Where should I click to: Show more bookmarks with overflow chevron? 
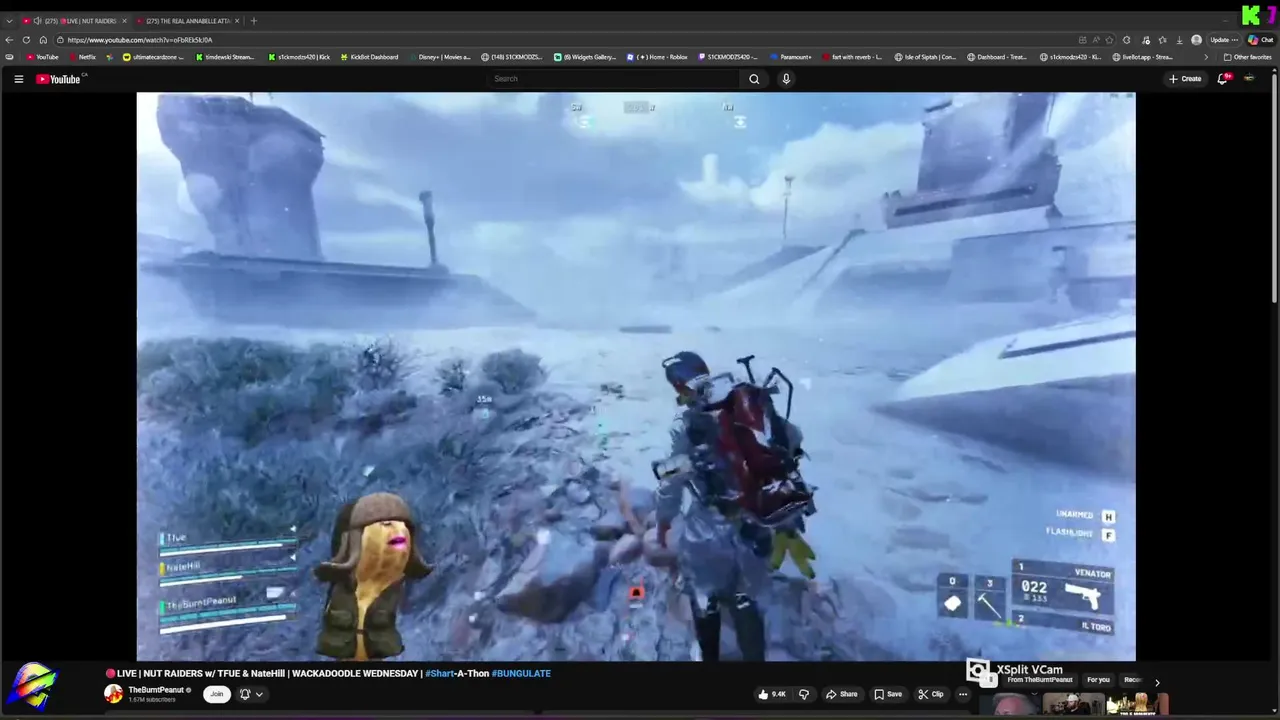pyautogui.click(x=1205, y=57)
